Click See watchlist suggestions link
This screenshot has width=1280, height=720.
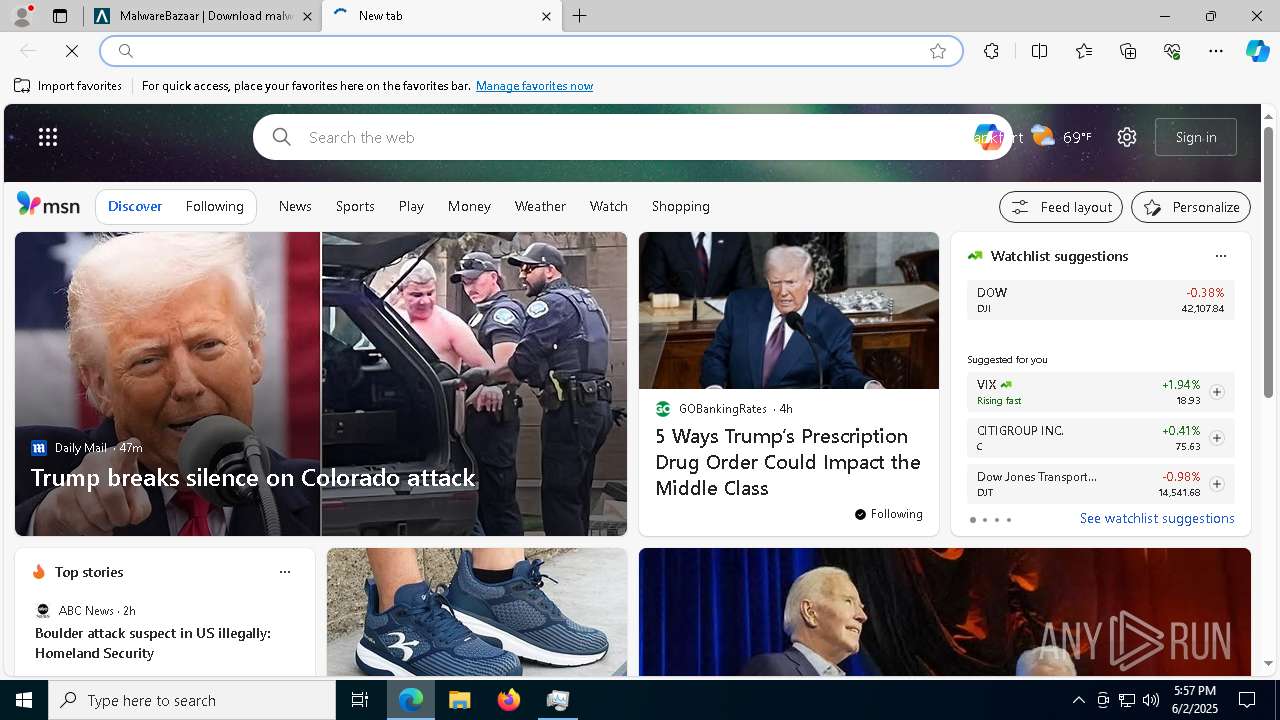1157,518
